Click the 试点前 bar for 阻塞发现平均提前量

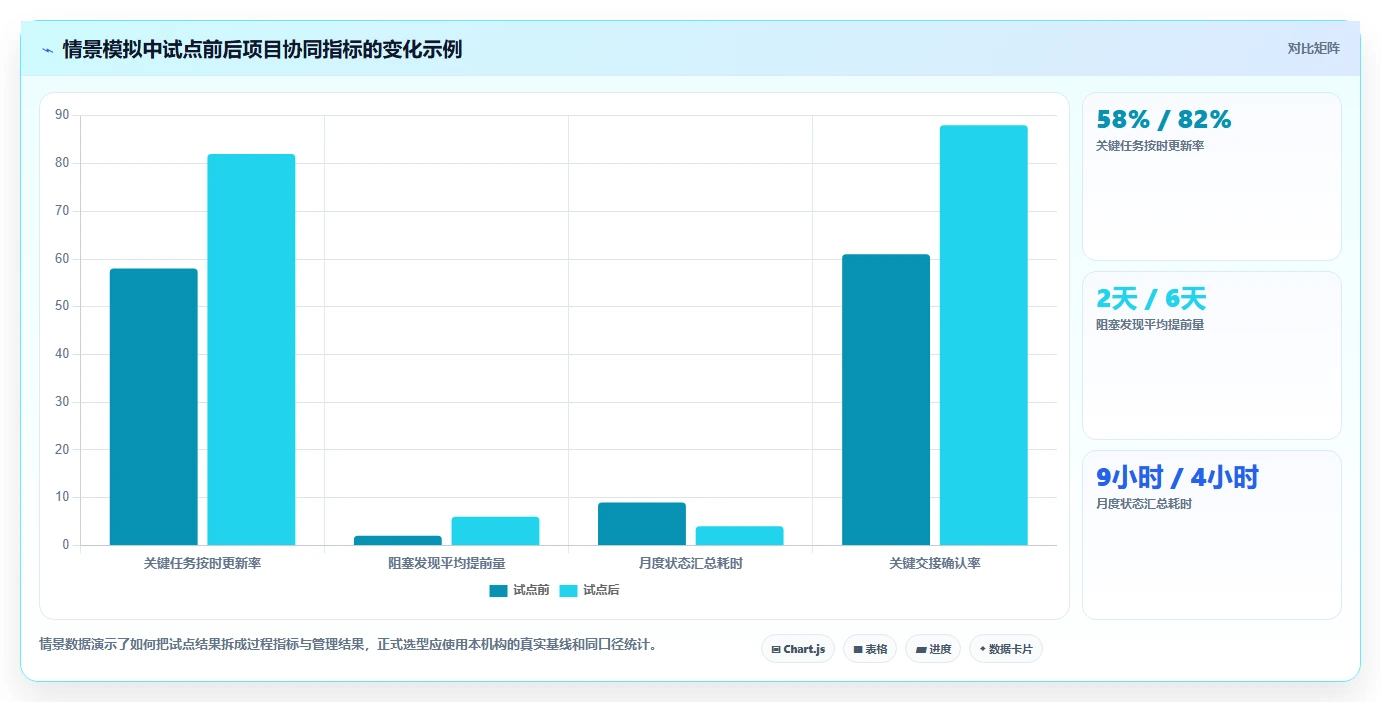click(398, 540)
